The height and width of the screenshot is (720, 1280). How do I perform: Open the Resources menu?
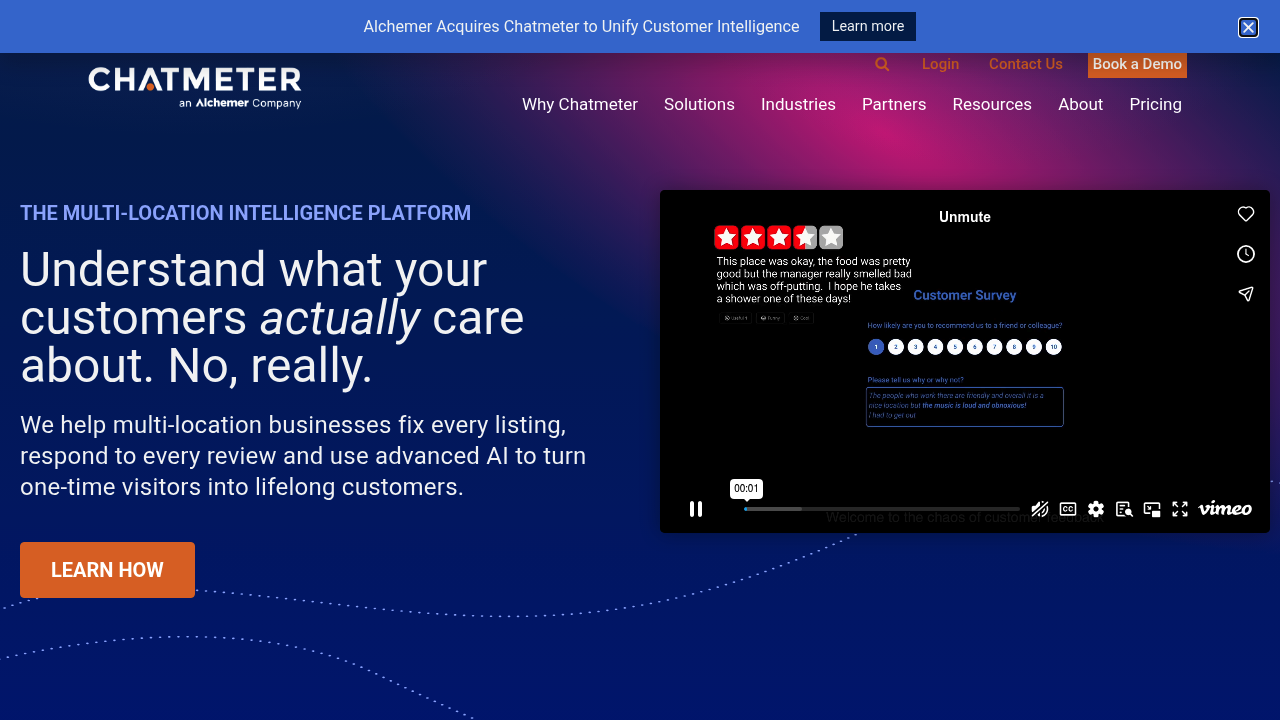point(992,104)
